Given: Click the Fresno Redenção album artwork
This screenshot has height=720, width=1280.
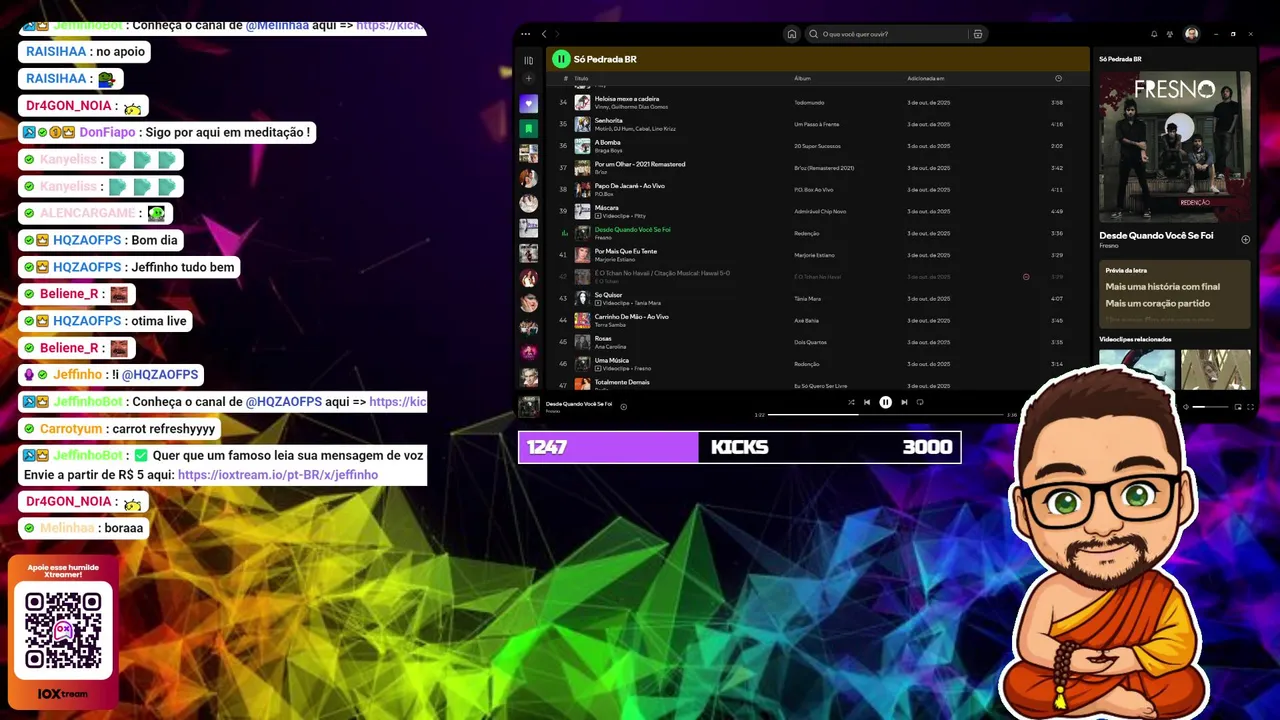Looking at the screenshot, I should [1175, 146].
